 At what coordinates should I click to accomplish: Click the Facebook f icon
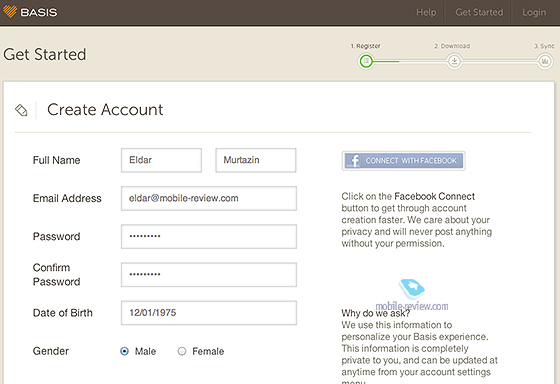pyautogui.click(x=354, y=161)
